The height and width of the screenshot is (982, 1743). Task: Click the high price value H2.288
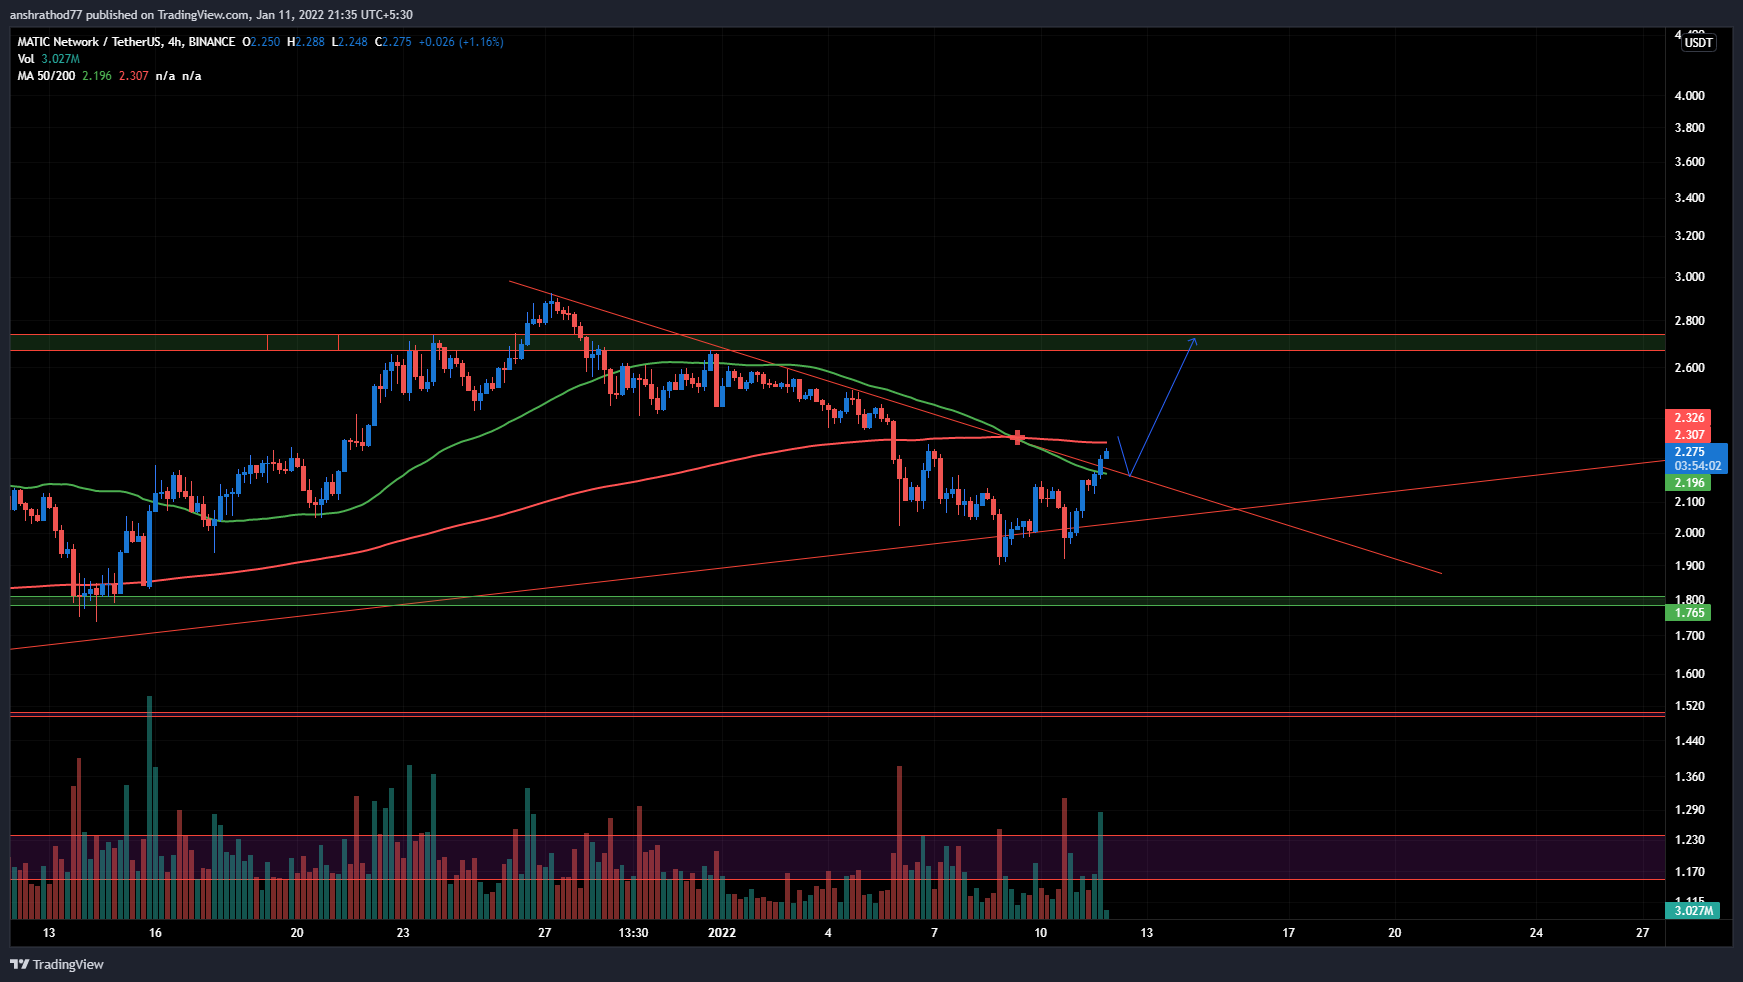point(306,42)
